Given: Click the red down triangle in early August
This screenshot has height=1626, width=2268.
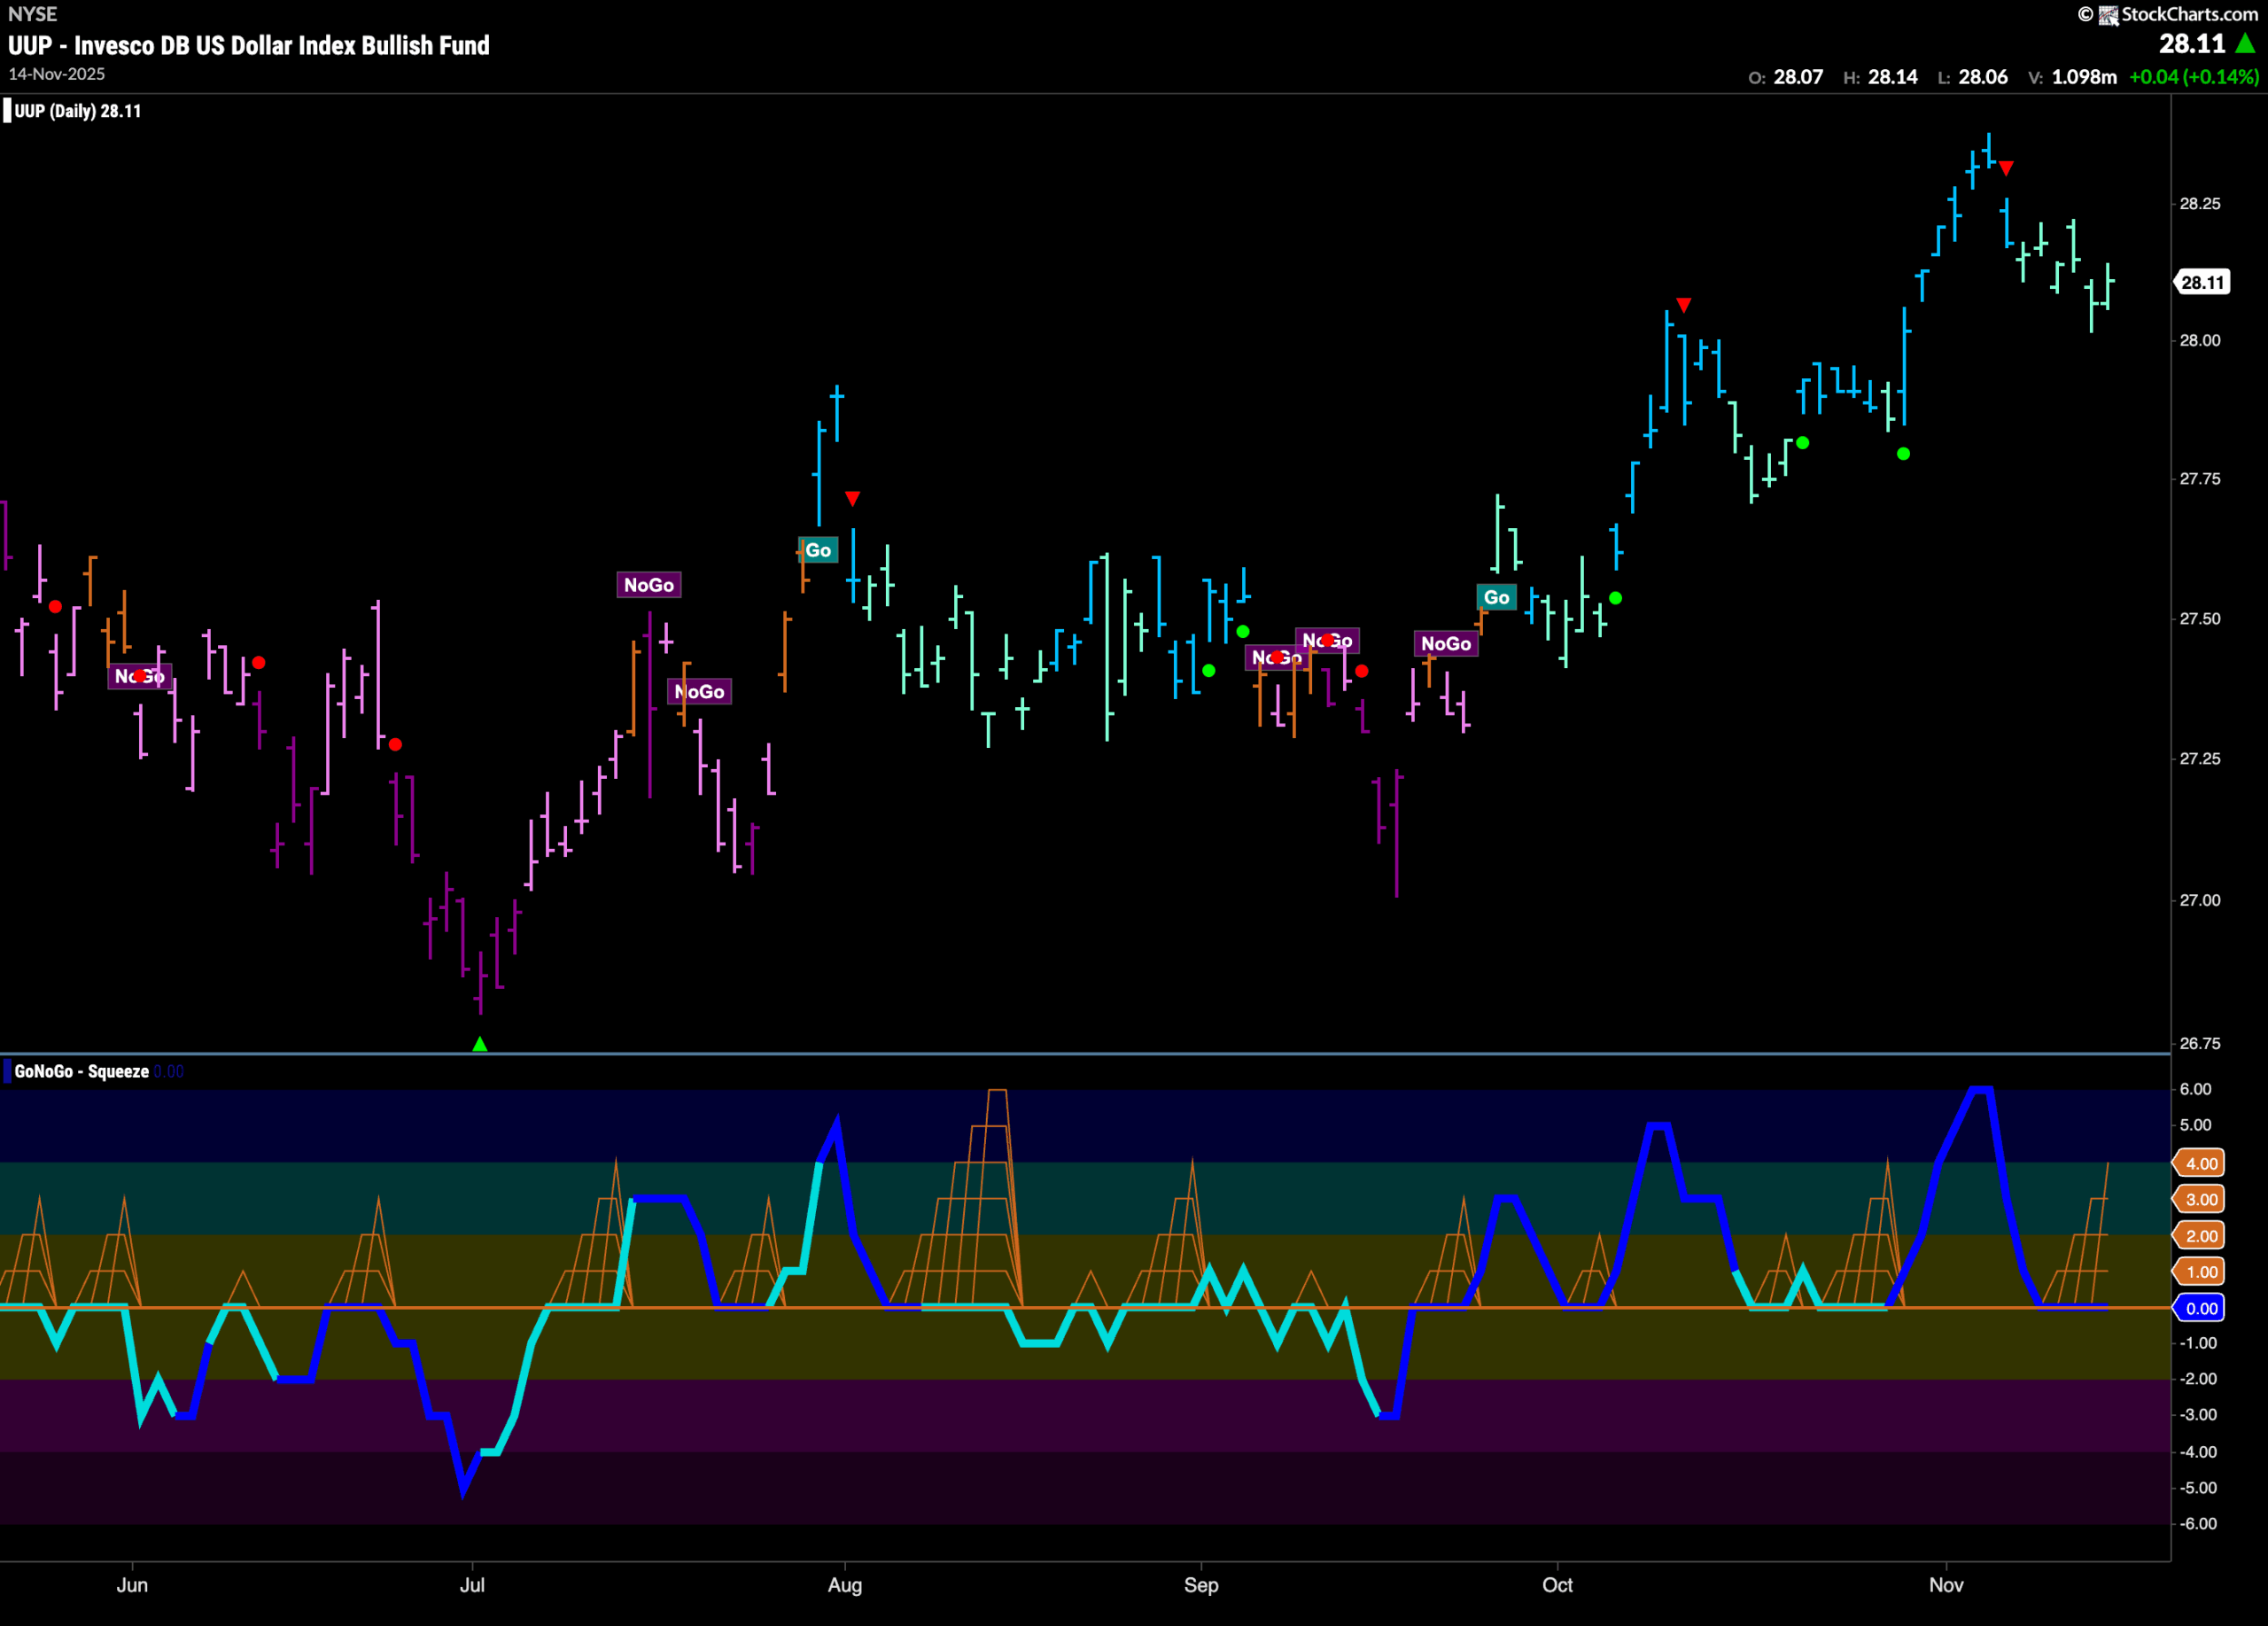Looking at the screenshot, I should pos(852,498).
